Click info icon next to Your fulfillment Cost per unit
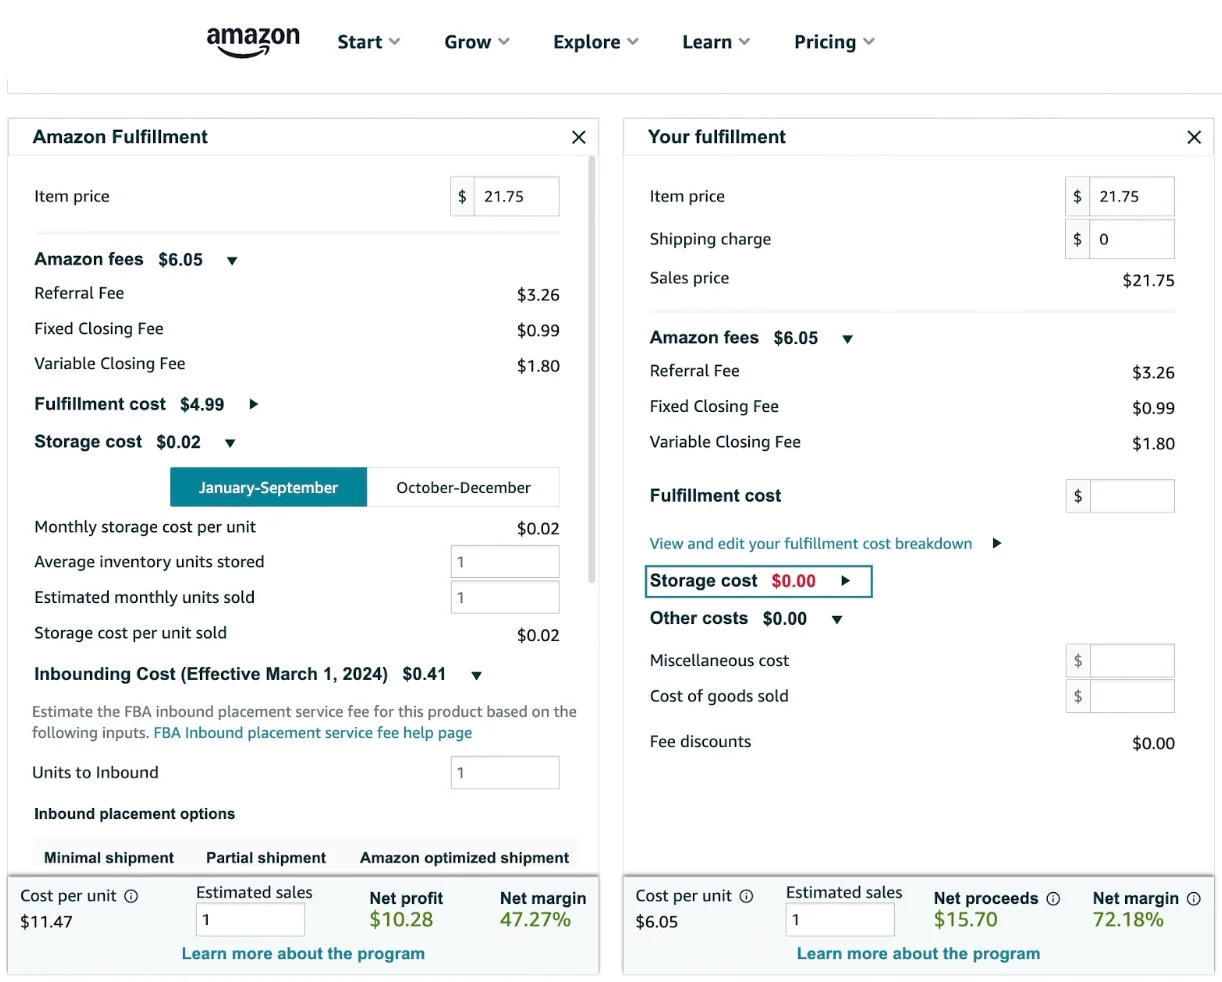 (746, 897)
